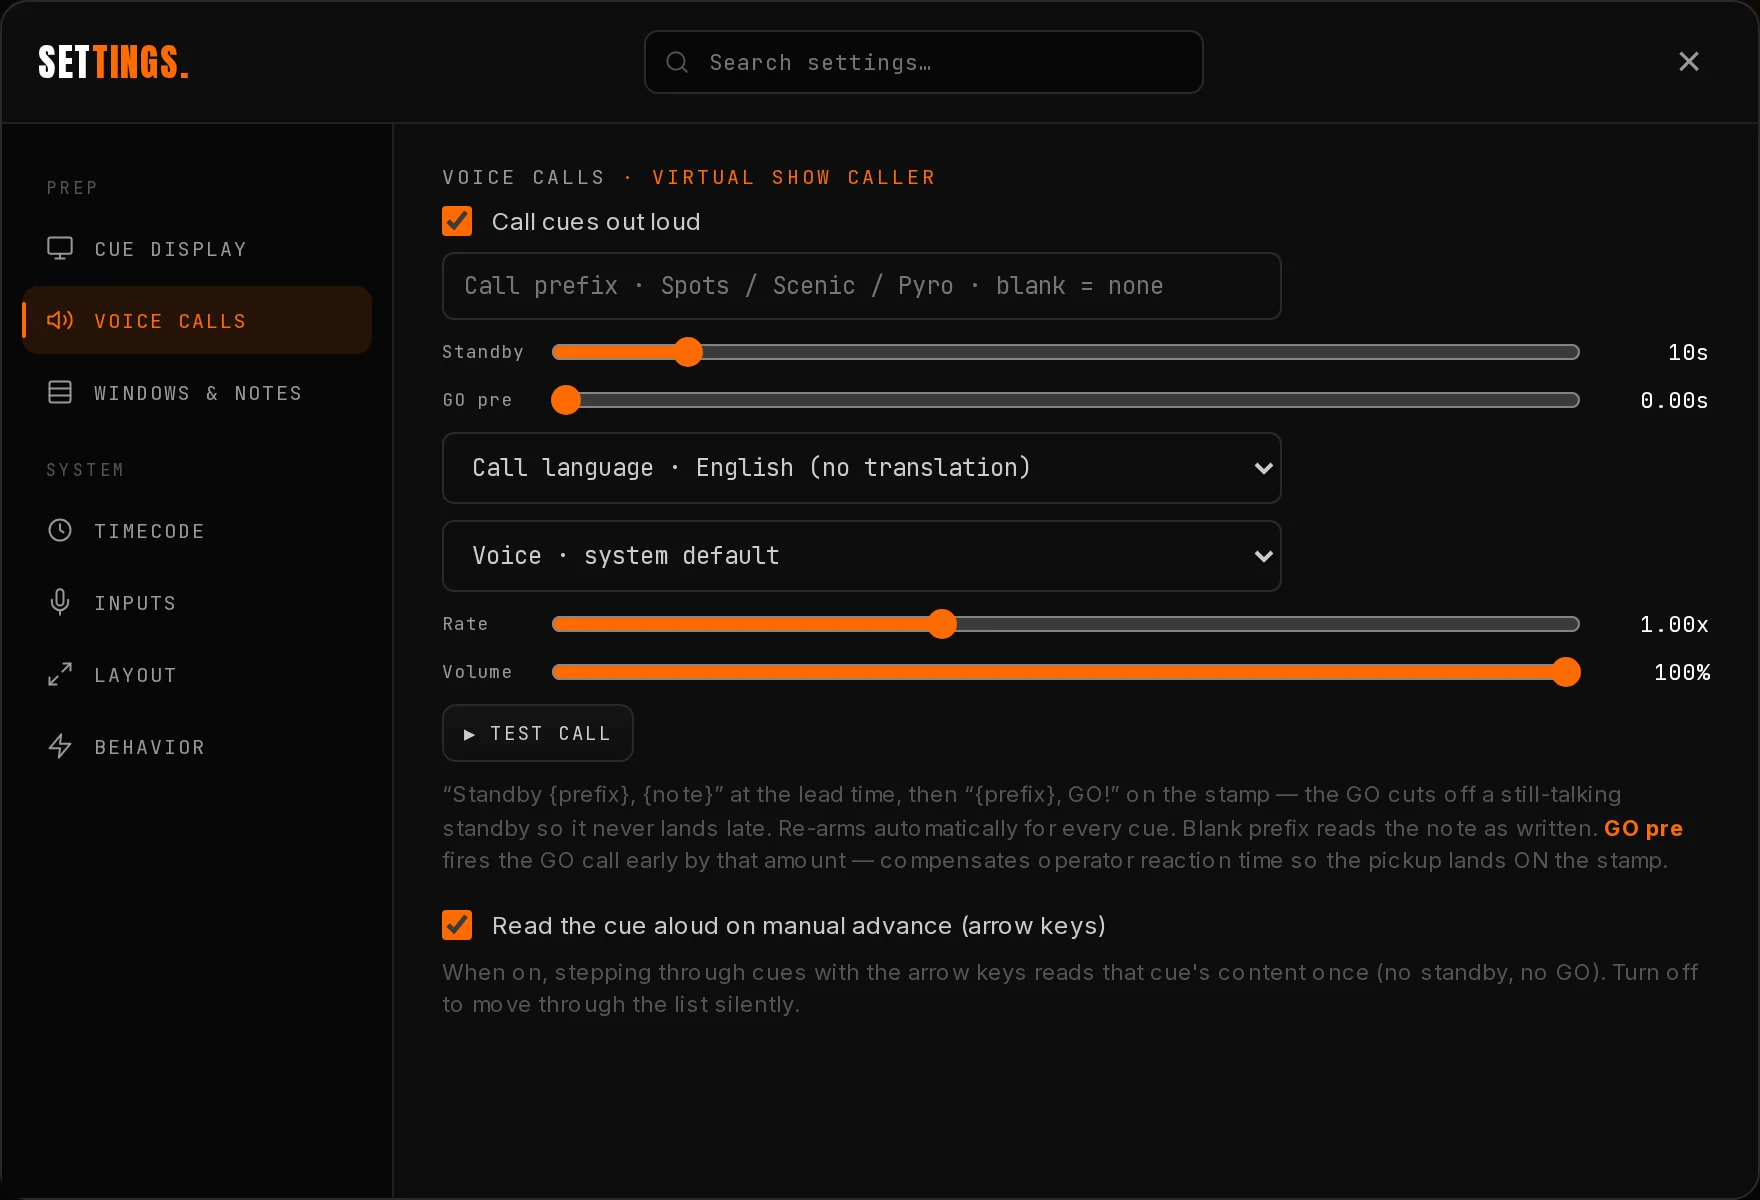Click the 100% volume value
The width and height of the screenshot is (1760, 1200).
coord(1682,672)
